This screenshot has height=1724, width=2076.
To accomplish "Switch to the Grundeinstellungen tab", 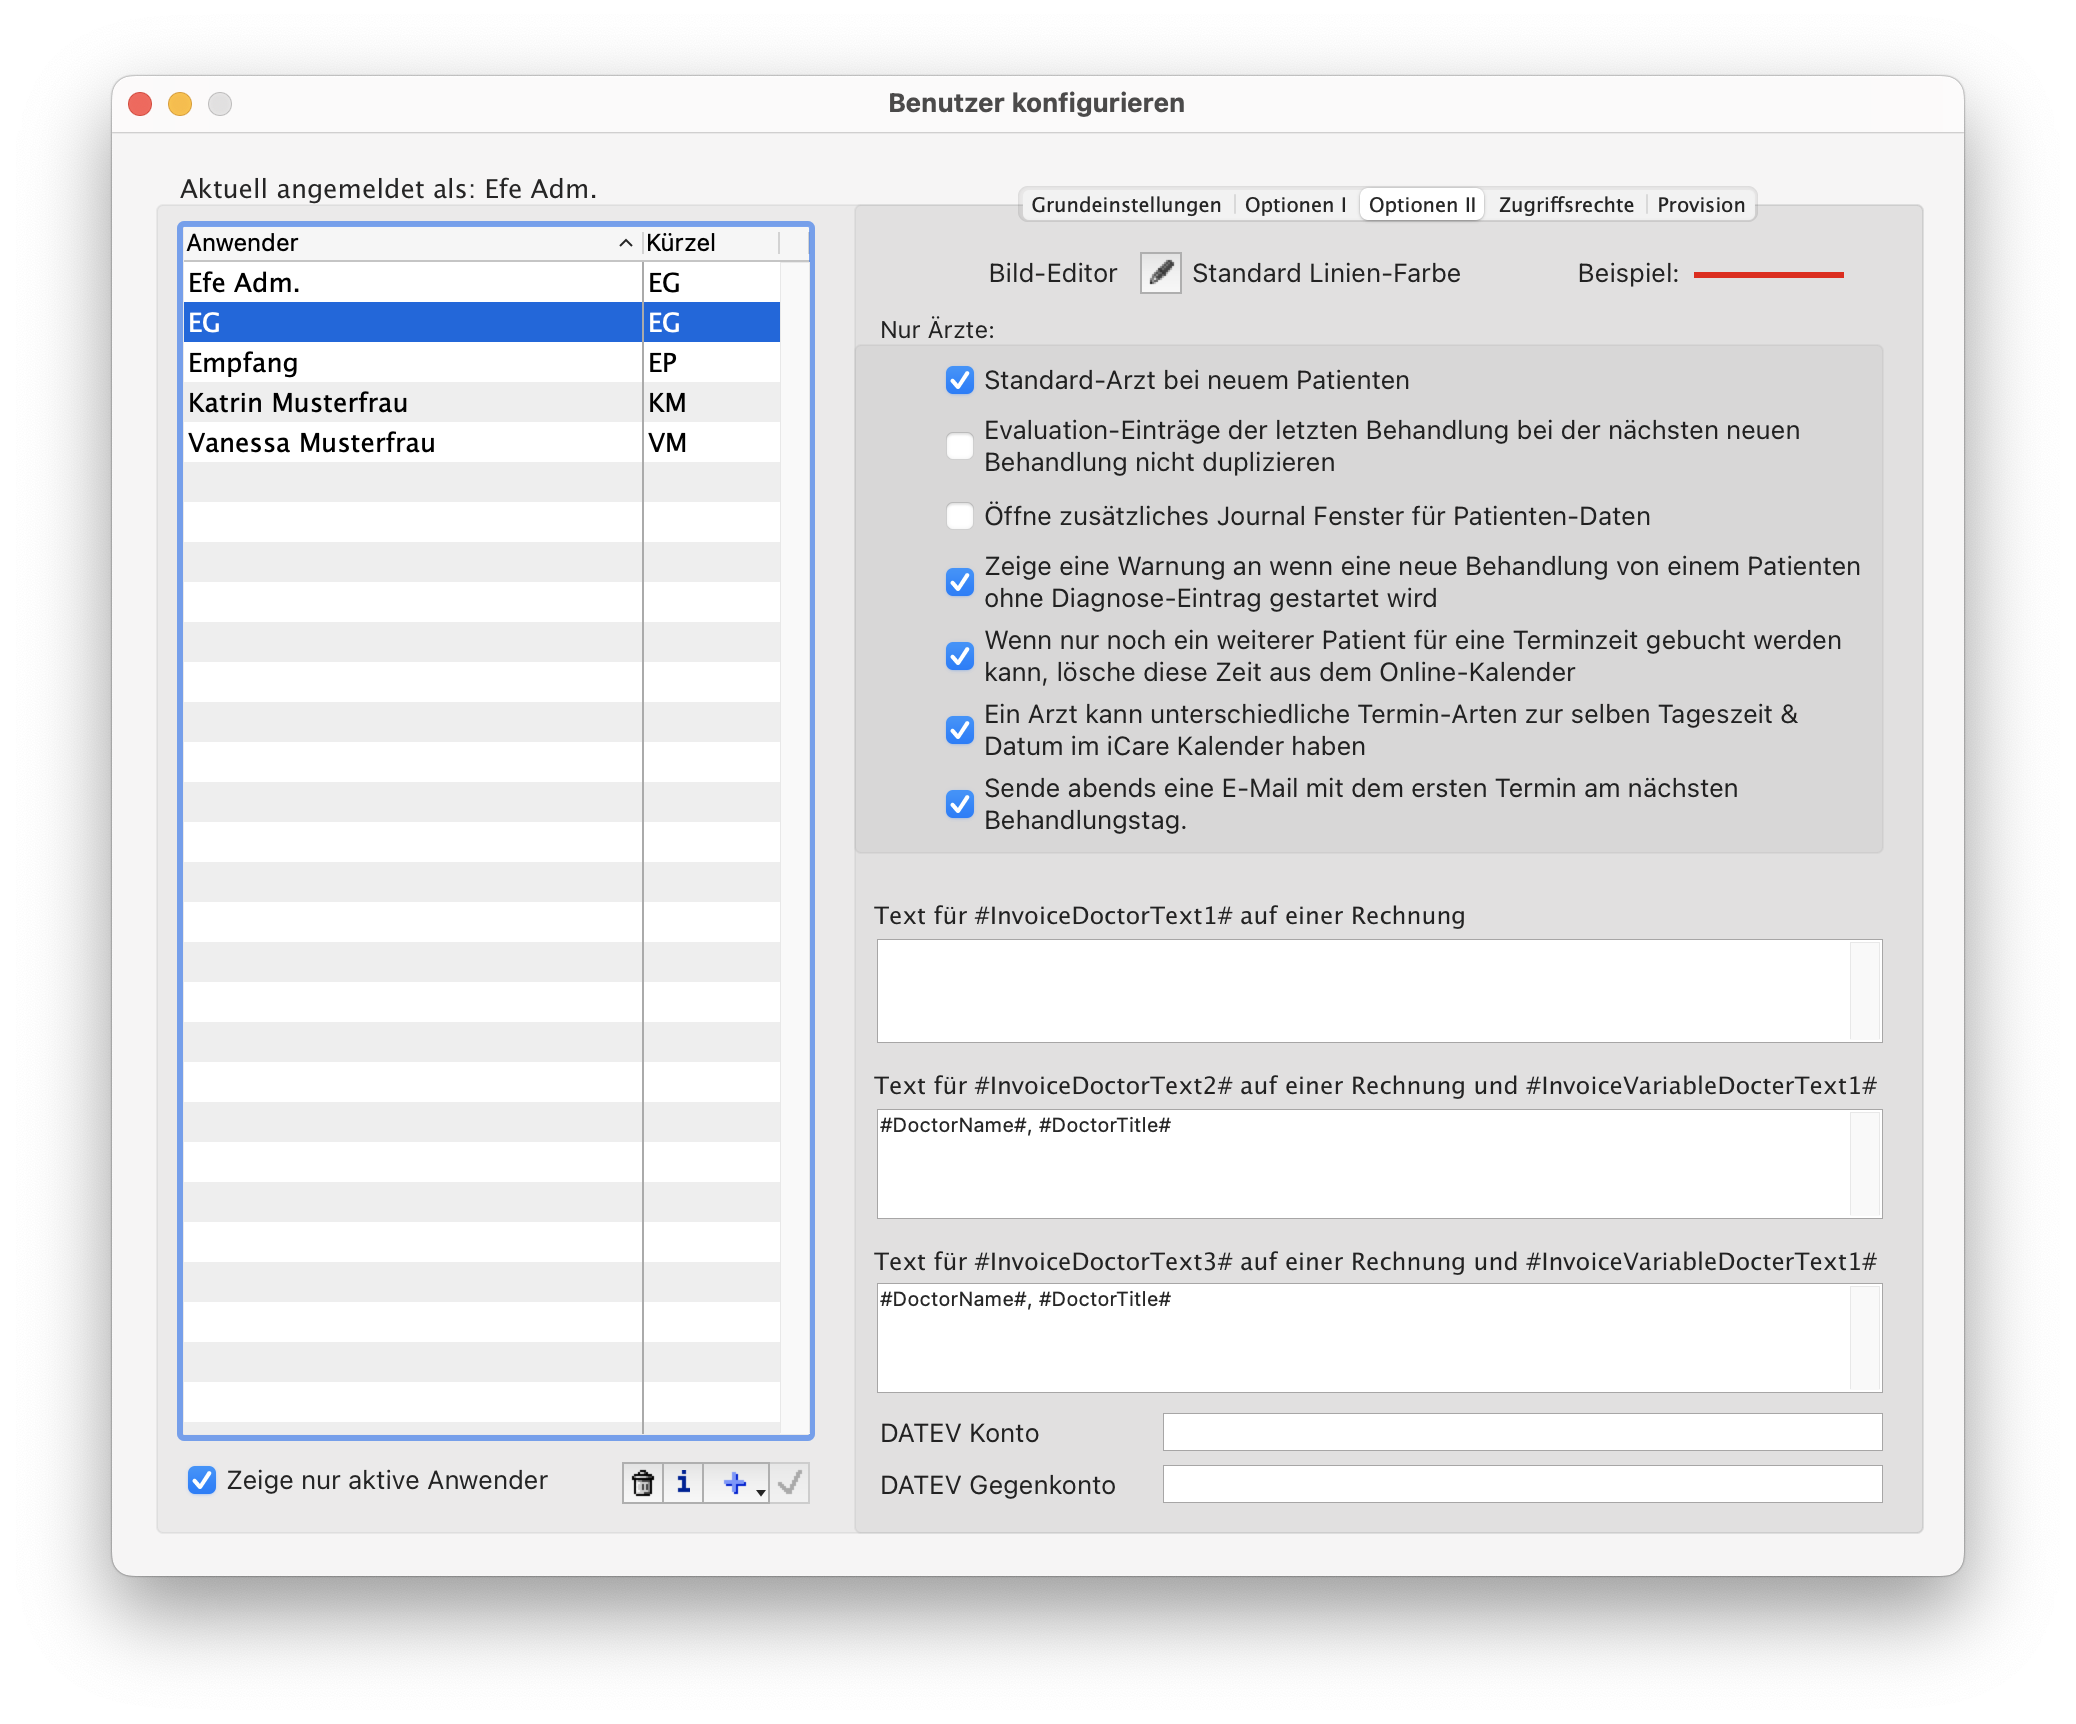I will click(x=1125, y=205).
